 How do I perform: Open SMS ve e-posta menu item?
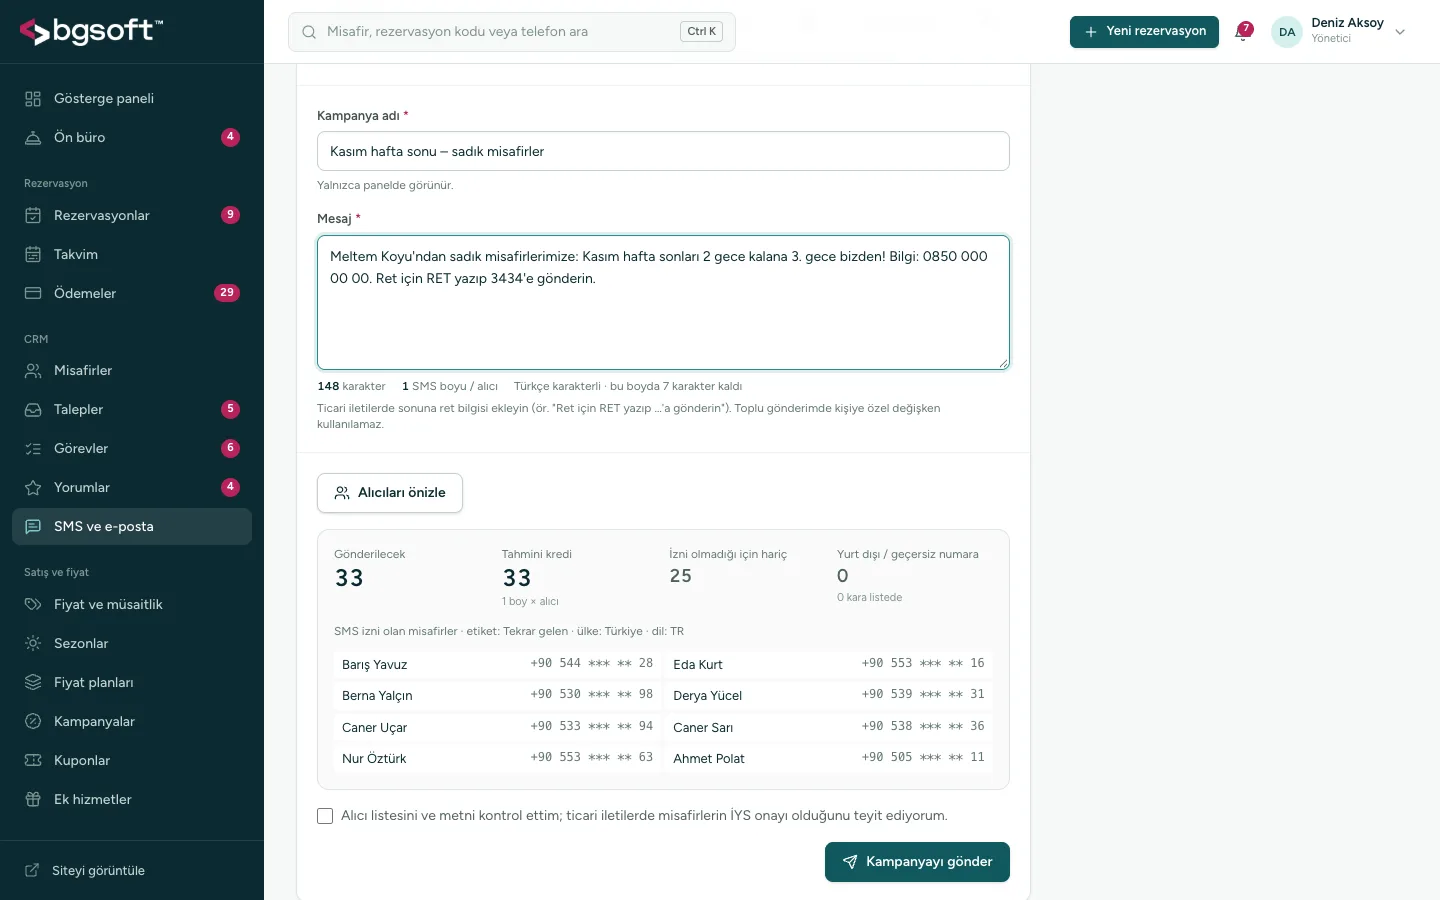click(x=132, y=526)
